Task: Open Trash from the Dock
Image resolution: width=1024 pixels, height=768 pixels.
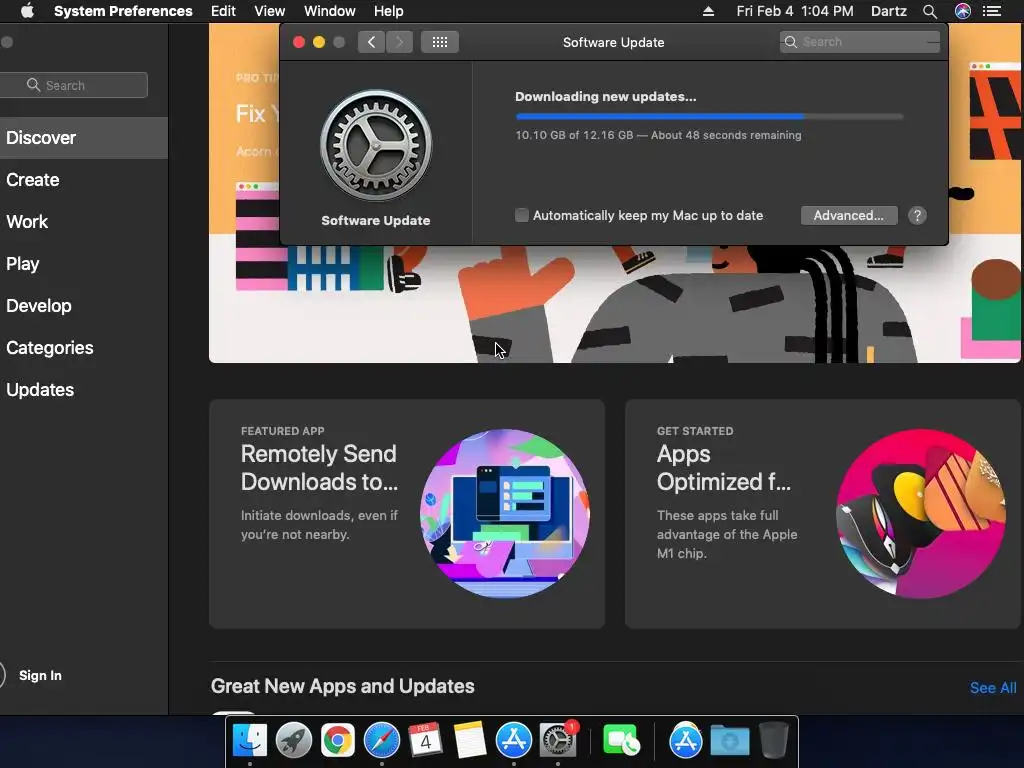Action: coord(773,741)
